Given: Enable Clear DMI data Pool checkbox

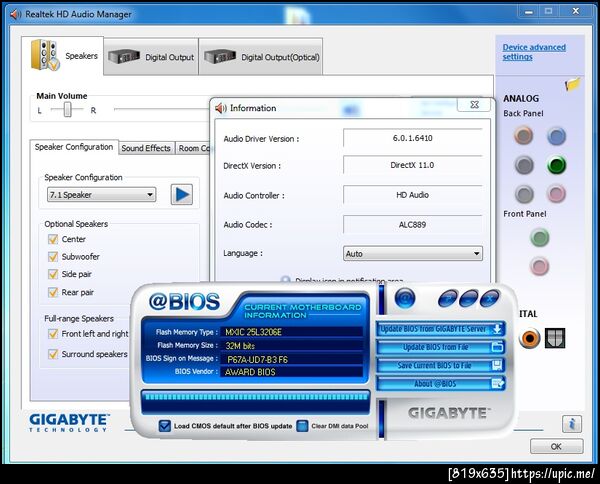Looking at the screenshot, I should [302, 426].
